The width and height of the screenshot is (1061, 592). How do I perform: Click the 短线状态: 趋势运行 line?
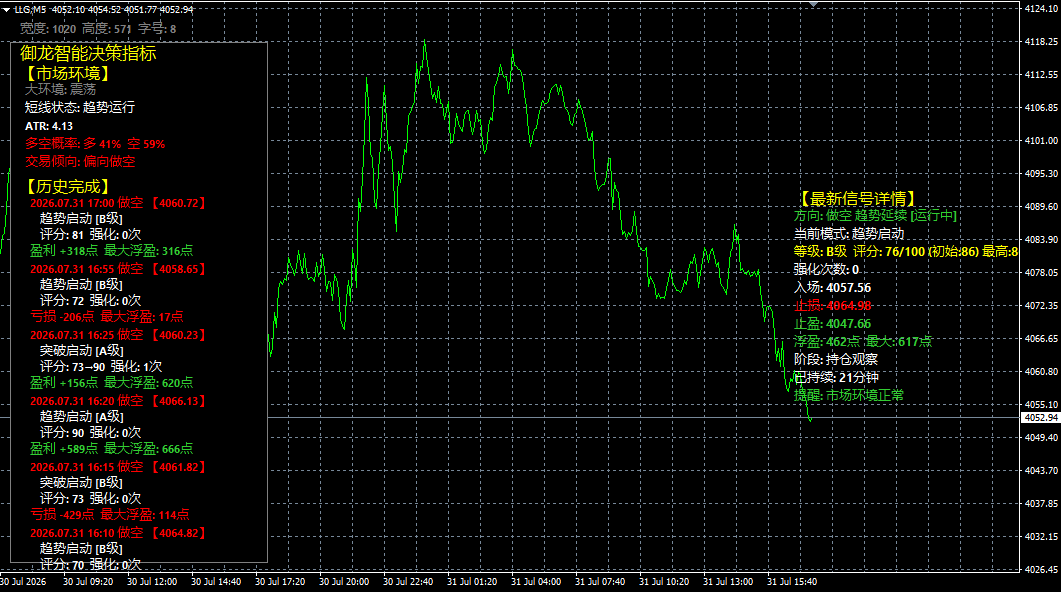(x=80, y=107)
